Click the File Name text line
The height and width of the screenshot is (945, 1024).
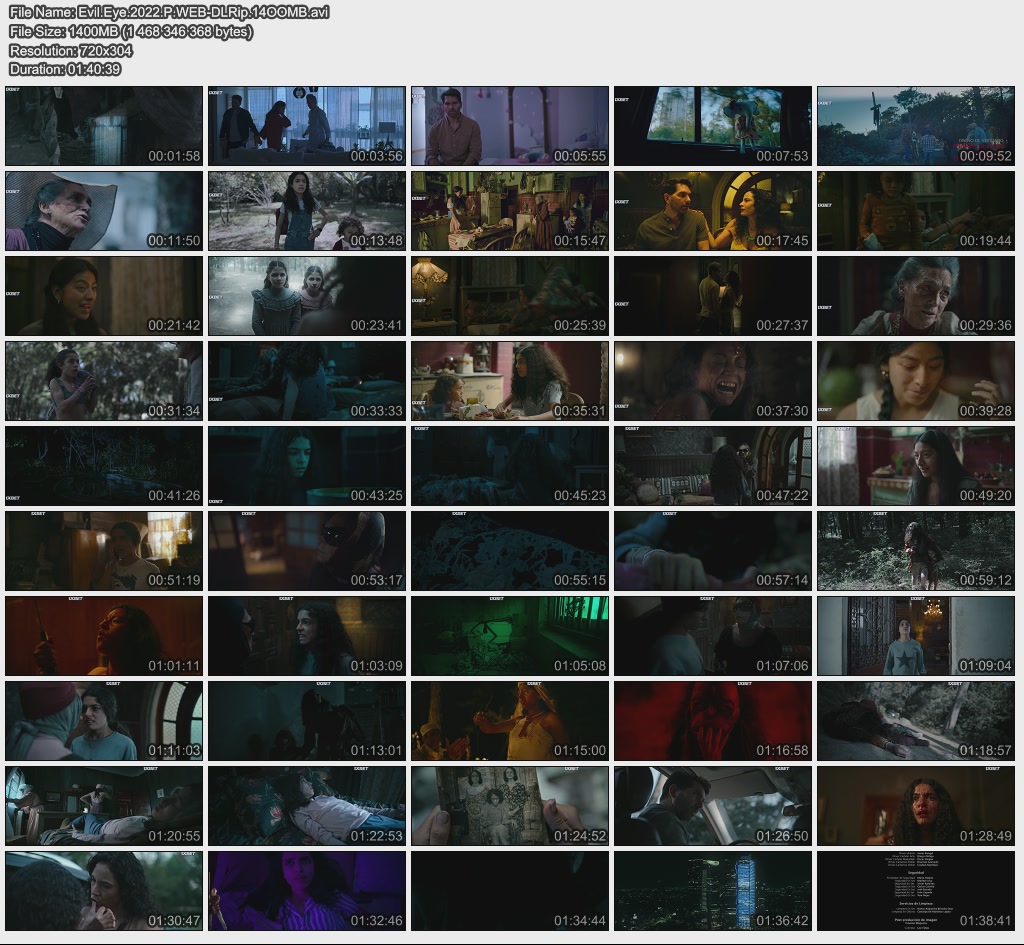tap(169, 12)
